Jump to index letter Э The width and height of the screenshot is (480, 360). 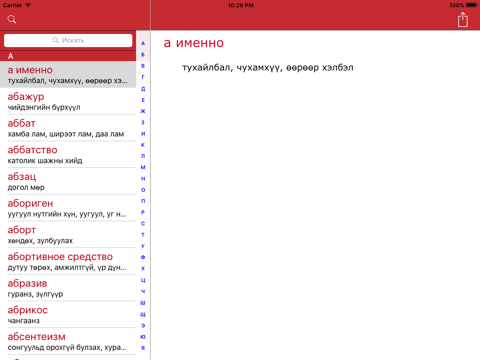point(143,325)
